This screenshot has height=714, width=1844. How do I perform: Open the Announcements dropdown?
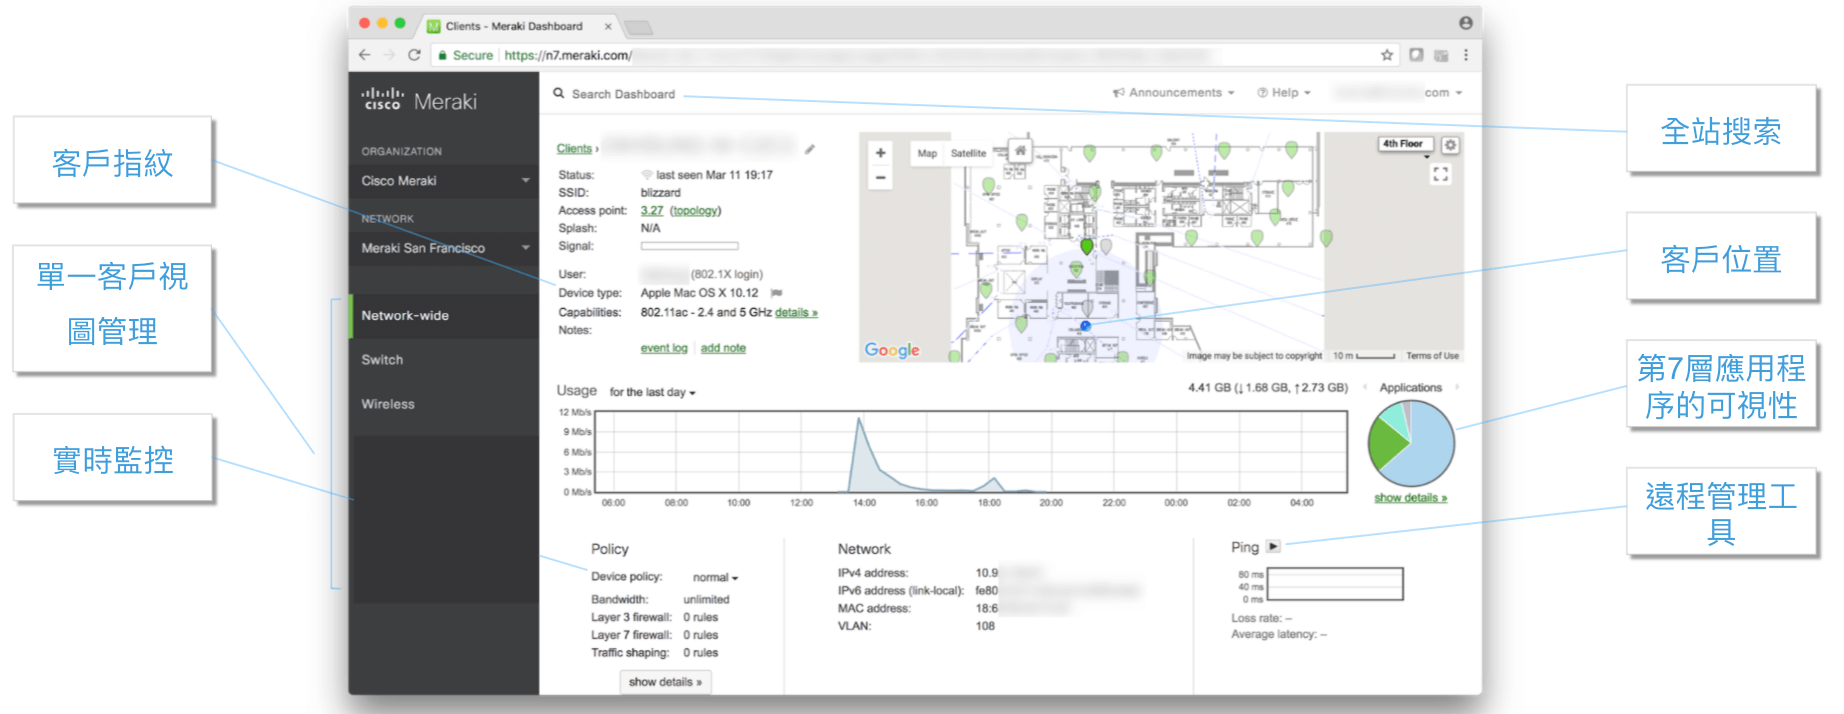coord(1174,92)
